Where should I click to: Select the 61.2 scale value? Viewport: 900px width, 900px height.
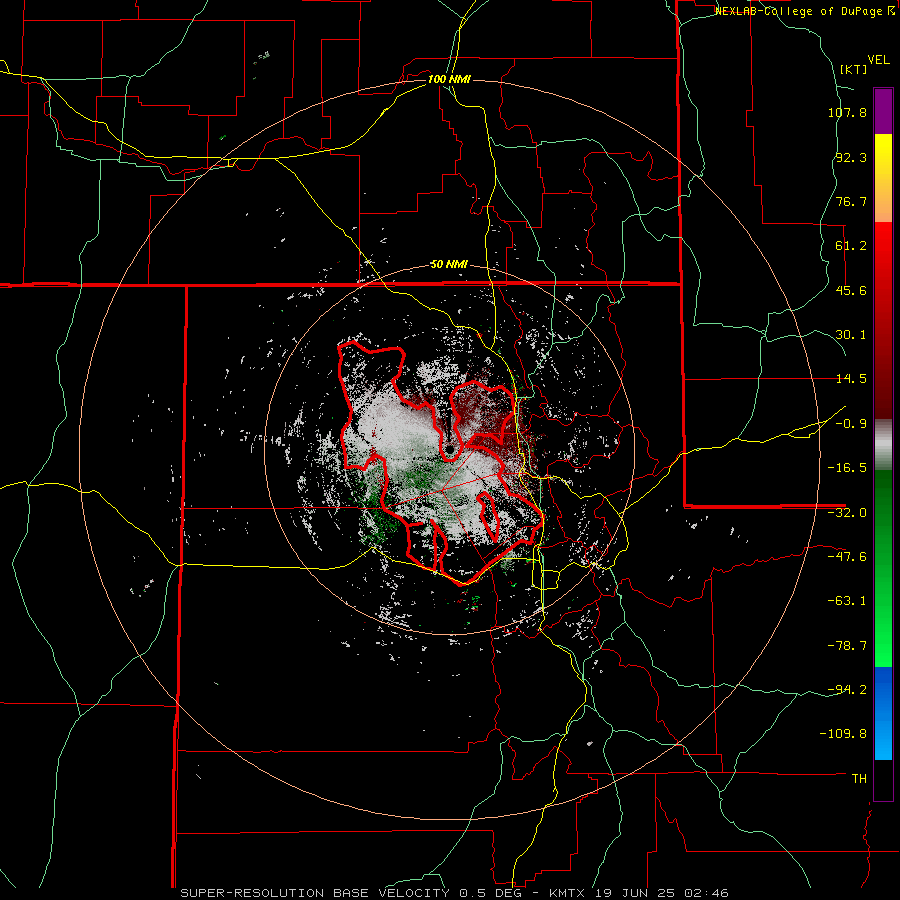851,246
